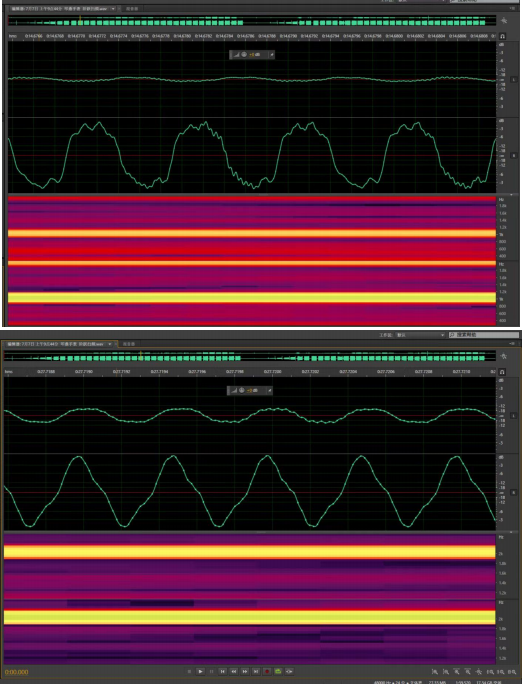Toggle the right channel R button in upper window
Viewport: 522px width, 684px height.
[513, 155]
